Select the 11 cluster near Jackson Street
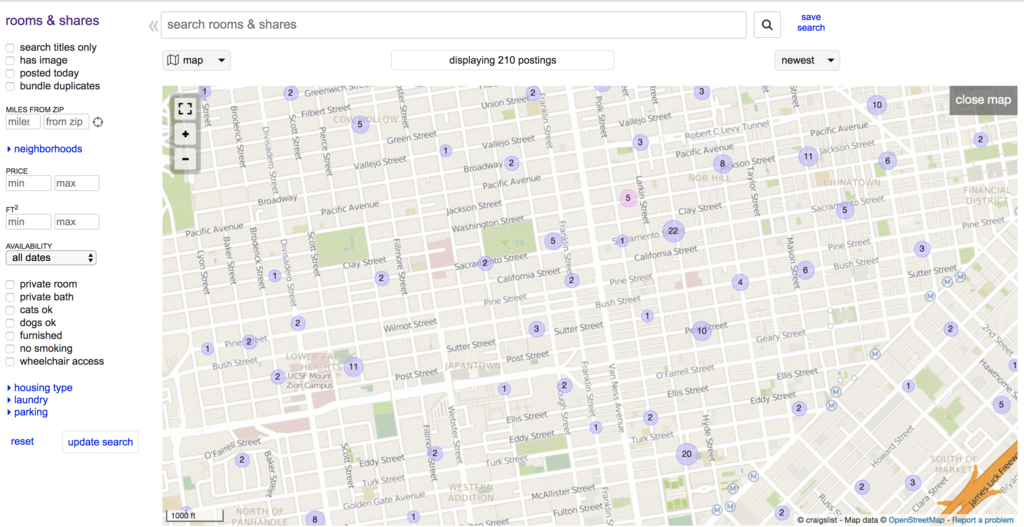The image size is (1024, 527). (808, 156)
